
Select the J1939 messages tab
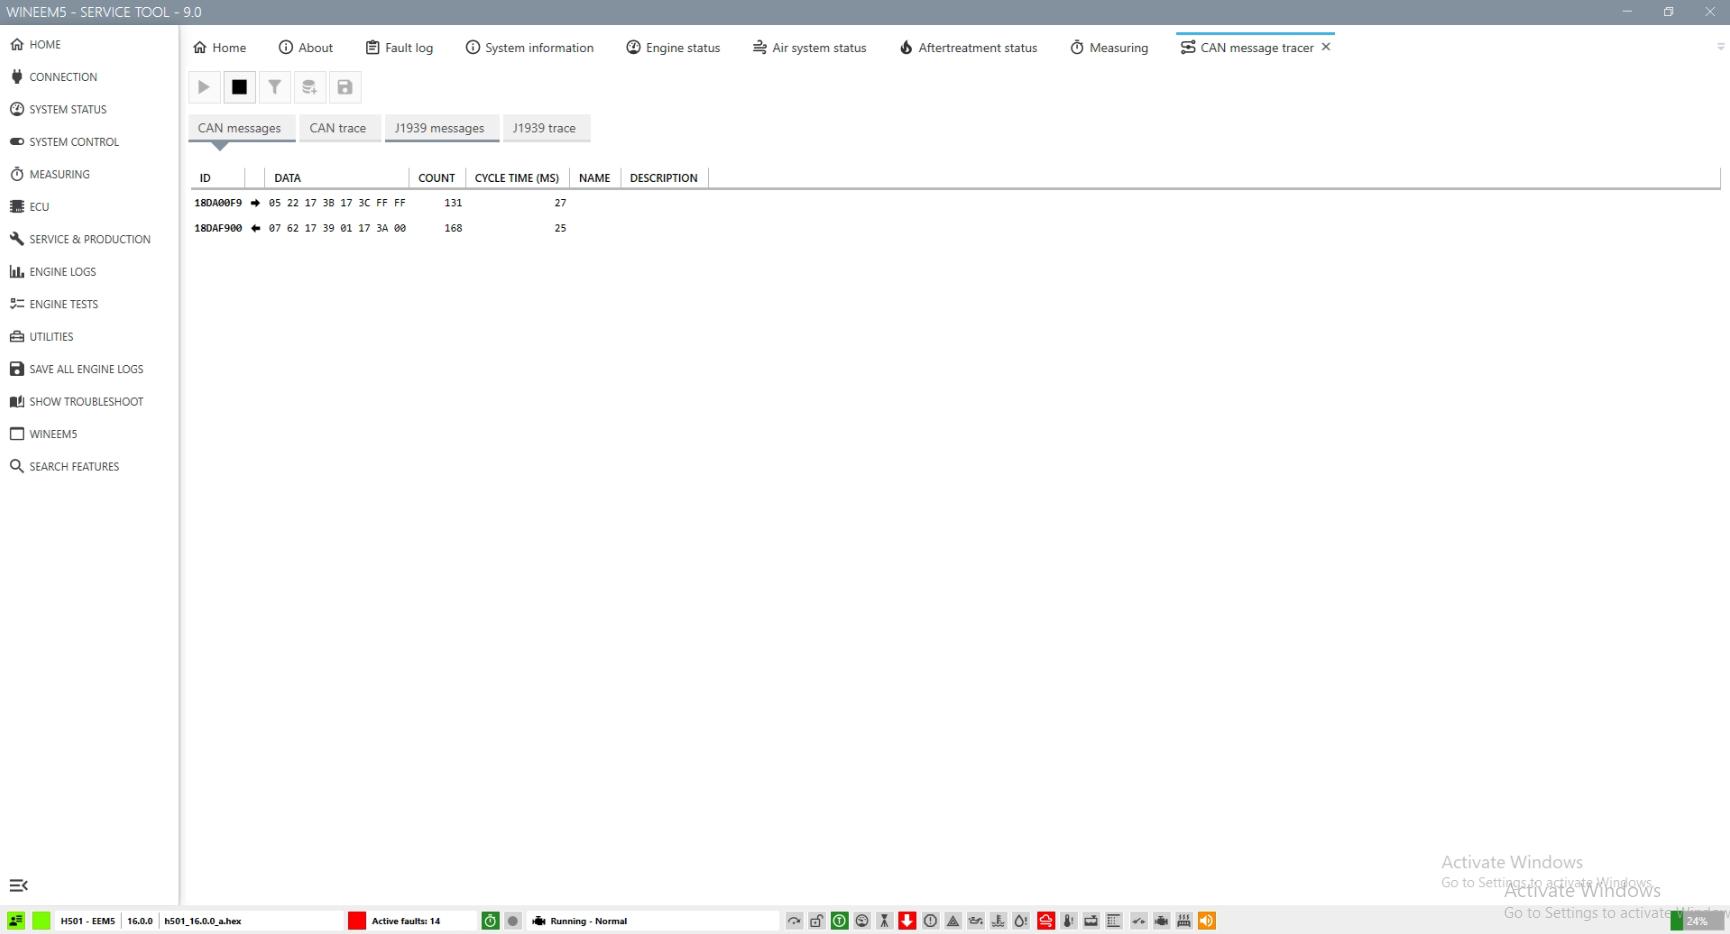439,128
